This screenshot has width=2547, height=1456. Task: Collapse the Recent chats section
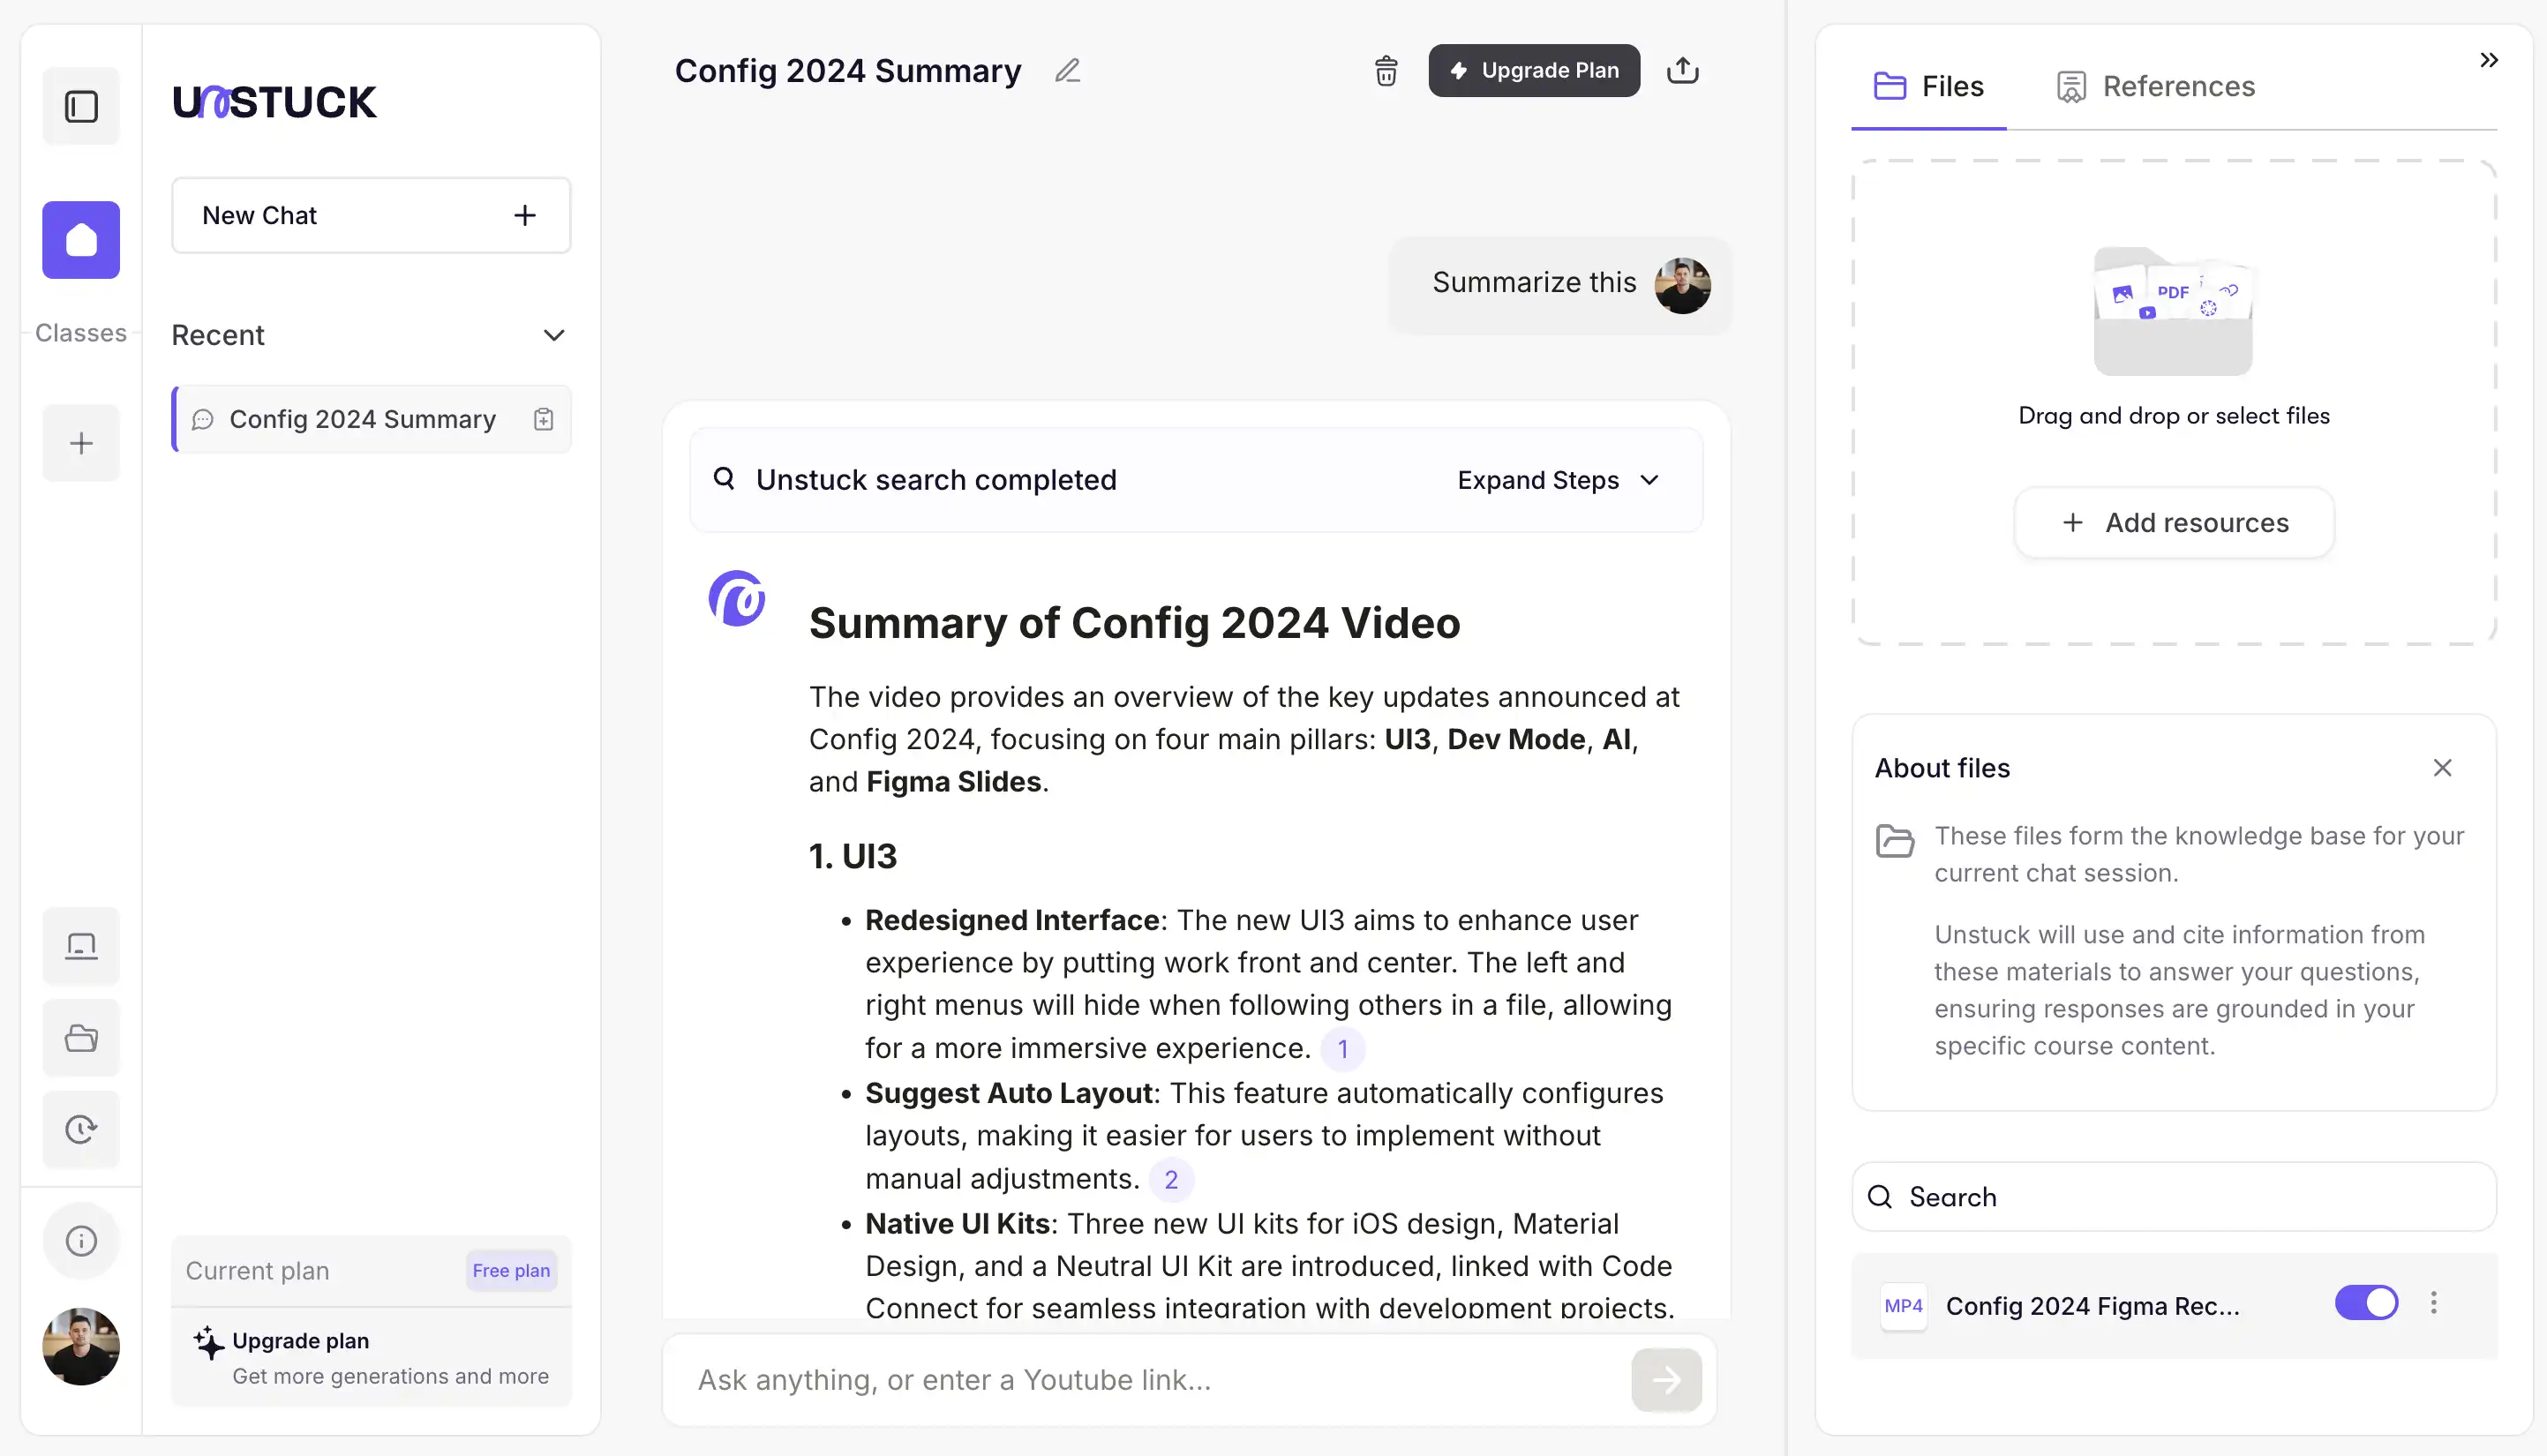[553, 335]
